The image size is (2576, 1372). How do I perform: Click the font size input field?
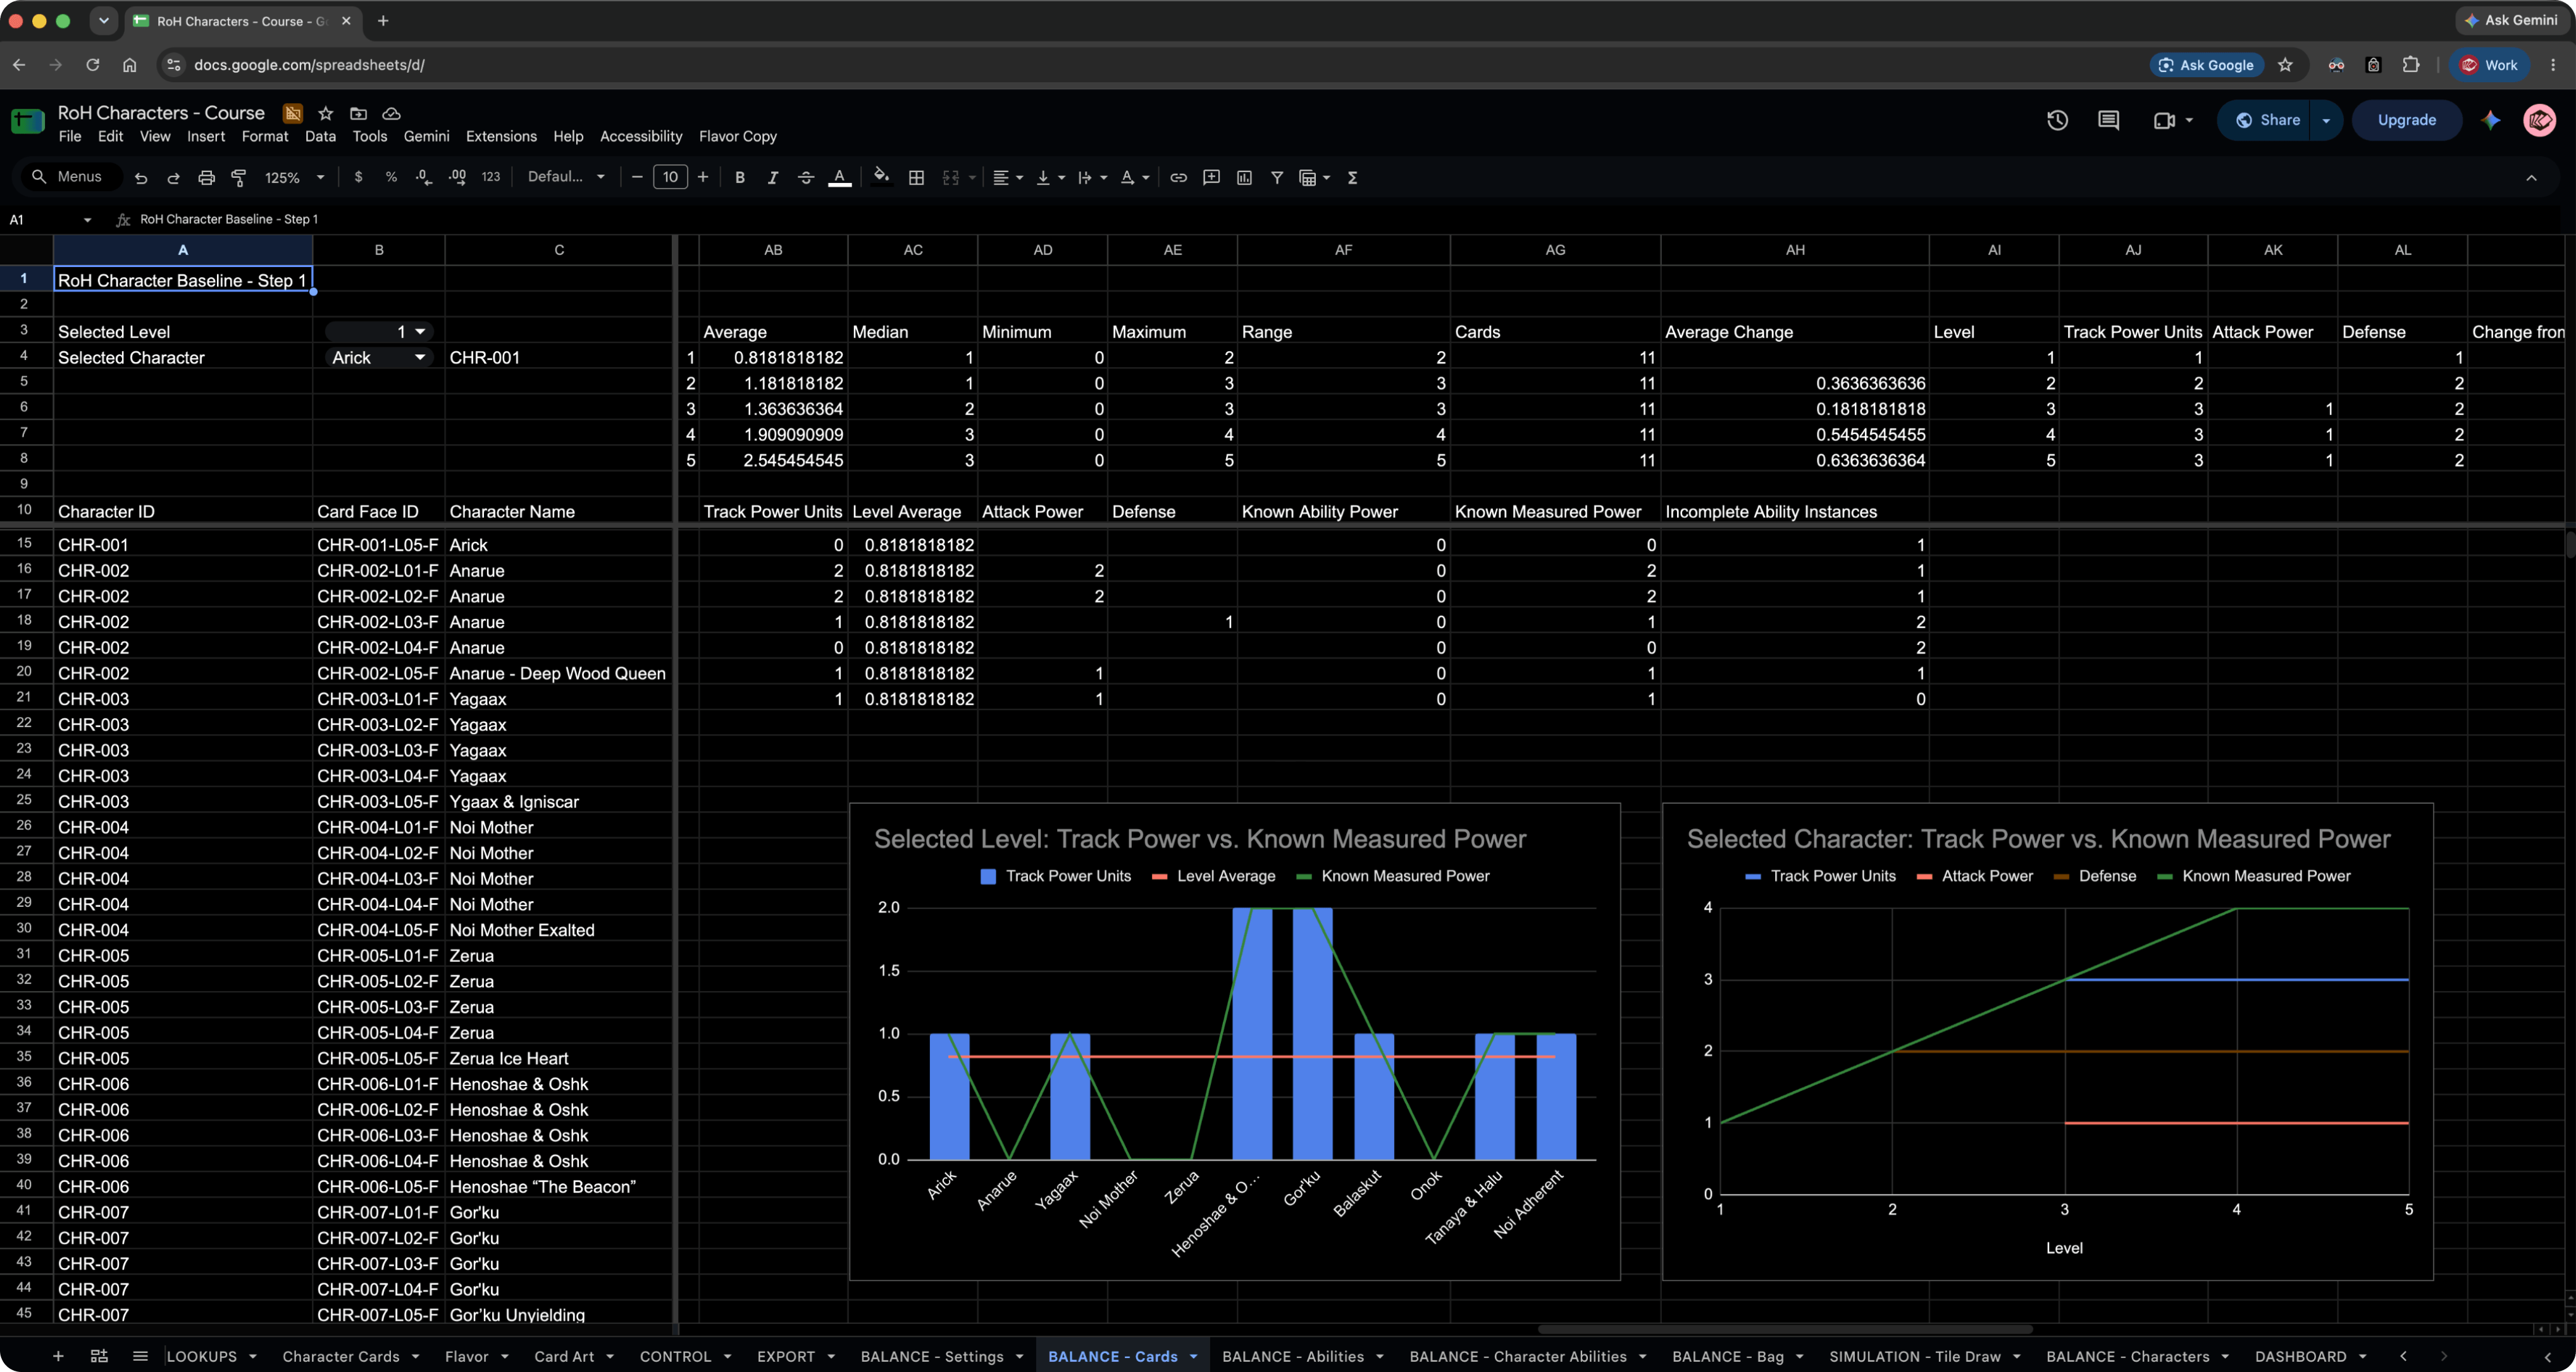coord(670,177)
